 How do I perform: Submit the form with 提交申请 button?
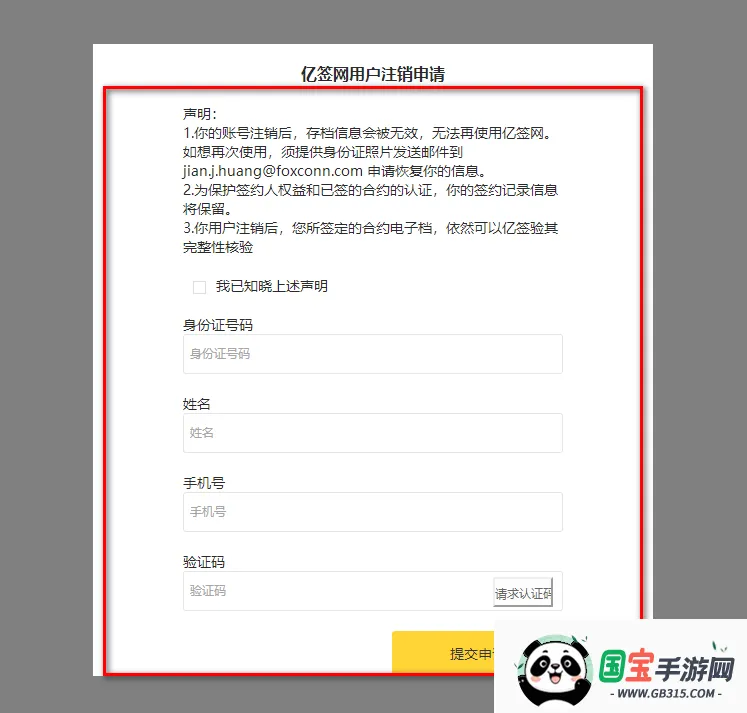445,654
